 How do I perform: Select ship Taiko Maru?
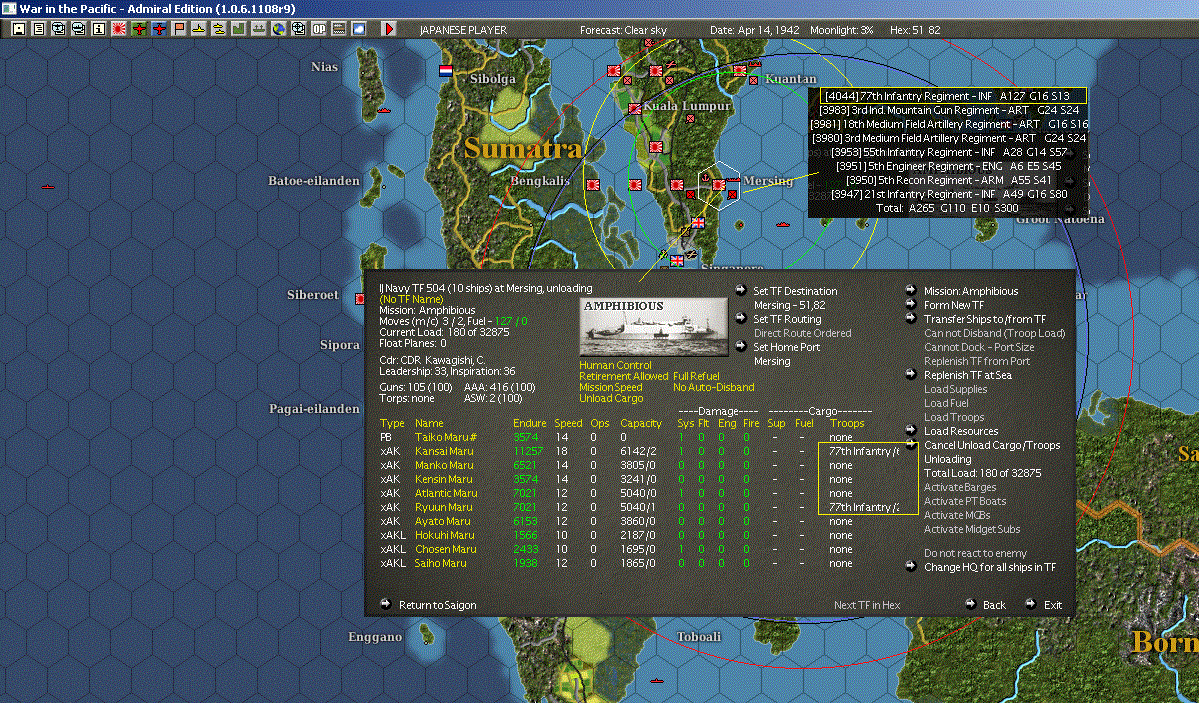tap(446, 437)
